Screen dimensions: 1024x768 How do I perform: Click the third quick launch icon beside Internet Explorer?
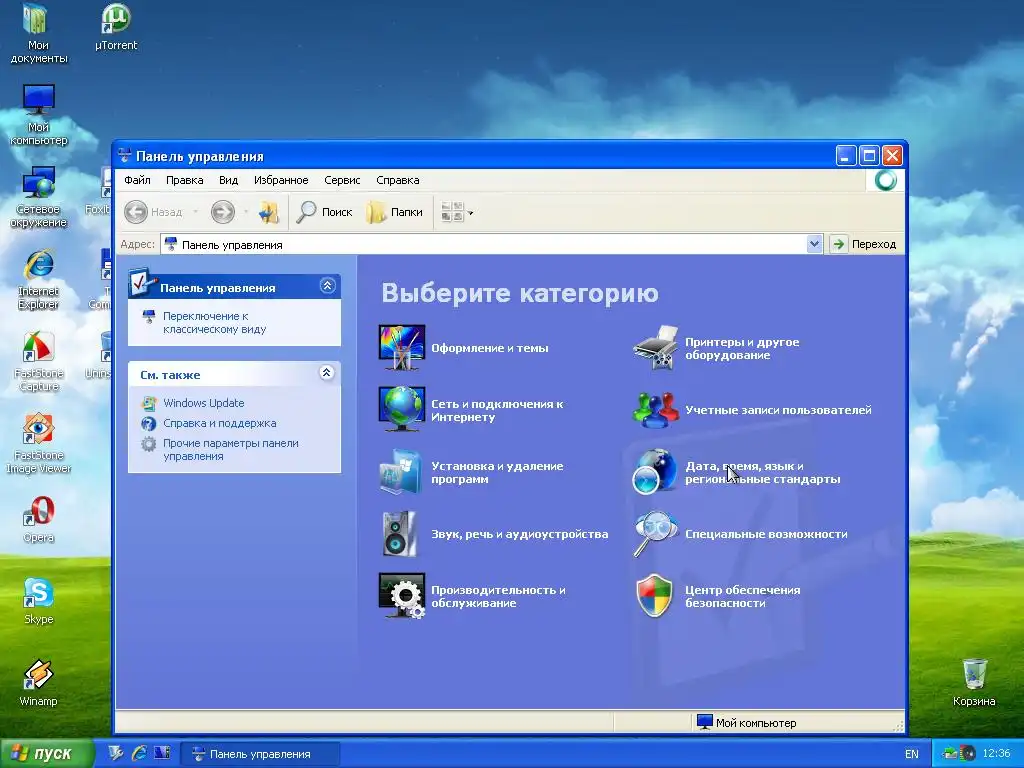(x=162, y=753)
